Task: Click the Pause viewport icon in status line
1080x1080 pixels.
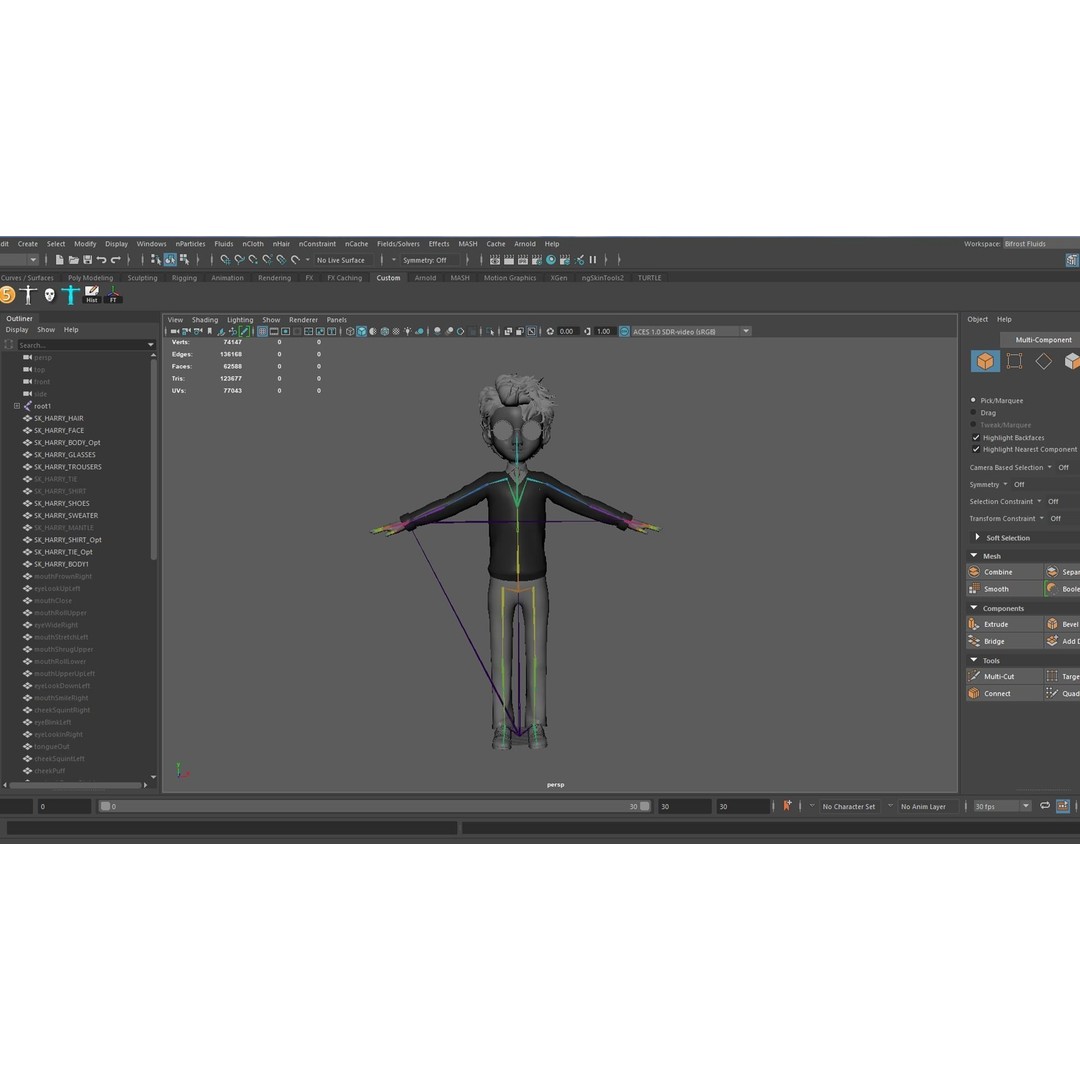Action: click(x=593, y=260)
